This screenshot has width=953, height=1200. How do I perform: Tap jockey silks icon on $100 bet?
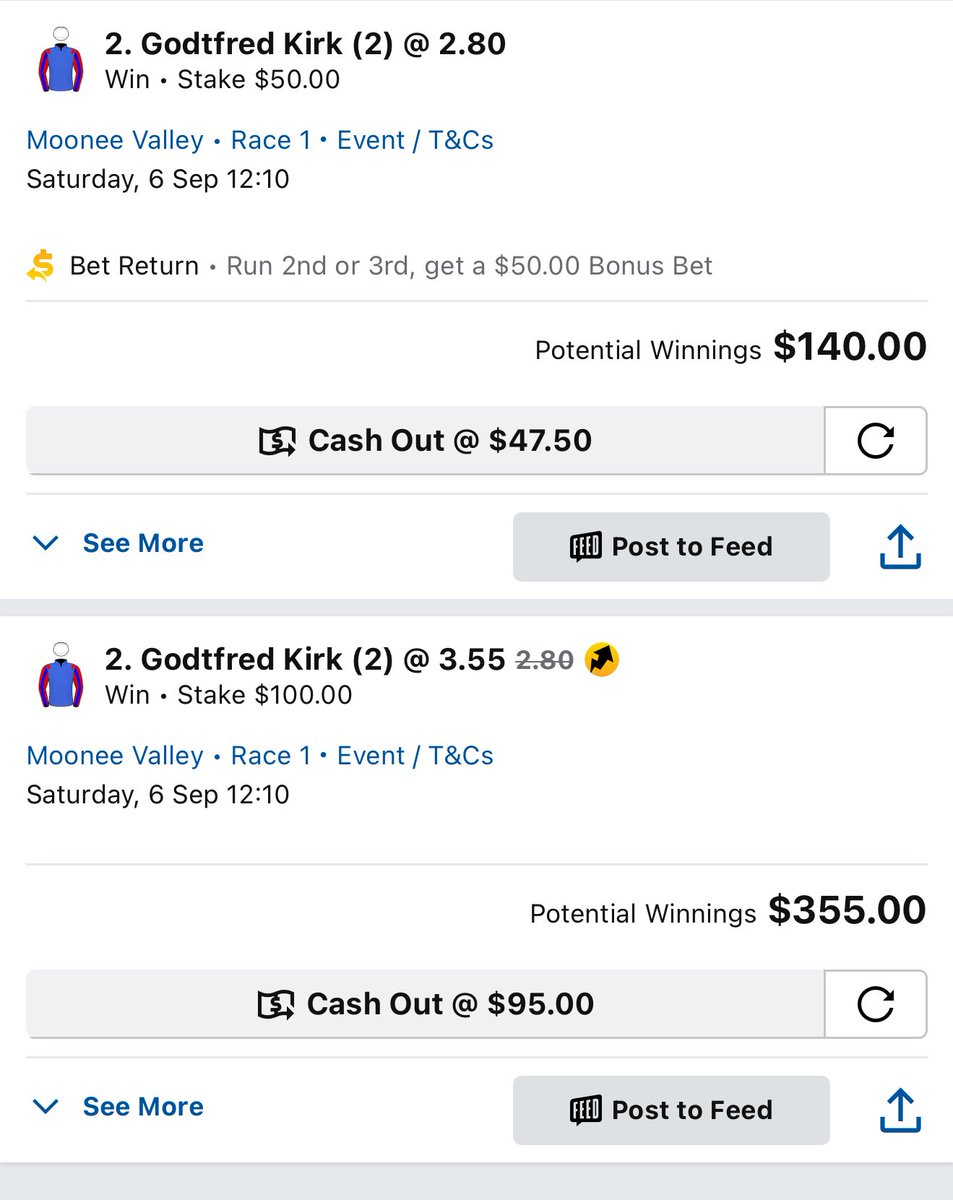[61, 677]
